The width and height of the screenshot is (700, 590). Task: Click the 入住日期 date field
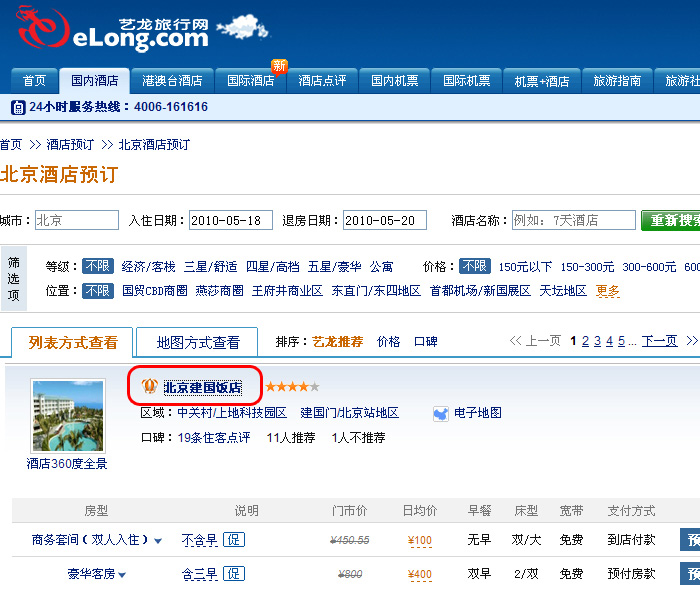[x=231, y=220]
